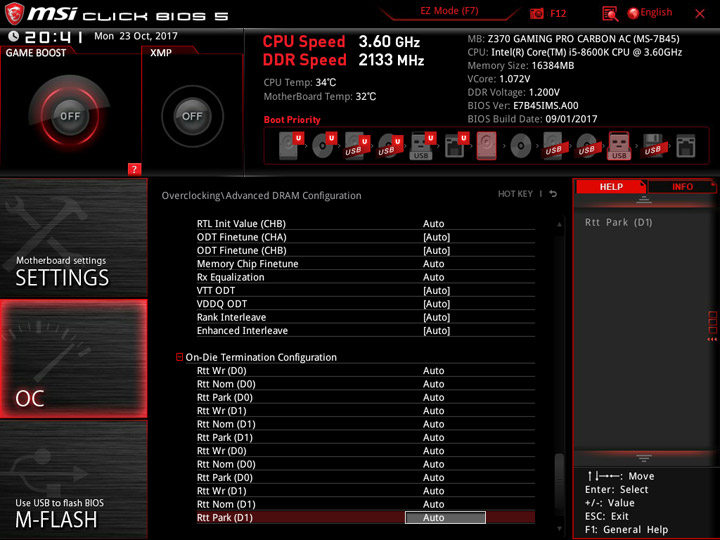Select the UEFI network boot device
This screenshot has height=540, width=720.
click(x=456, y=146)
